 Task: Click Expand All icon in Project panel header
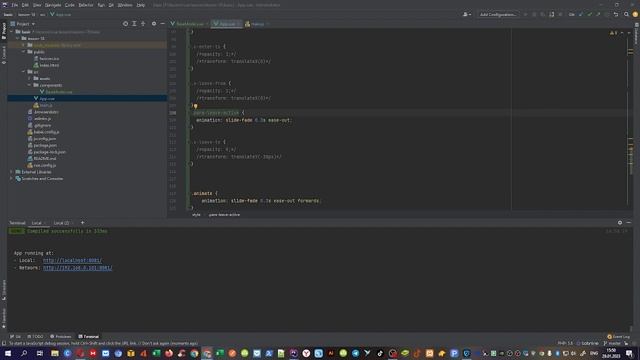134,24
